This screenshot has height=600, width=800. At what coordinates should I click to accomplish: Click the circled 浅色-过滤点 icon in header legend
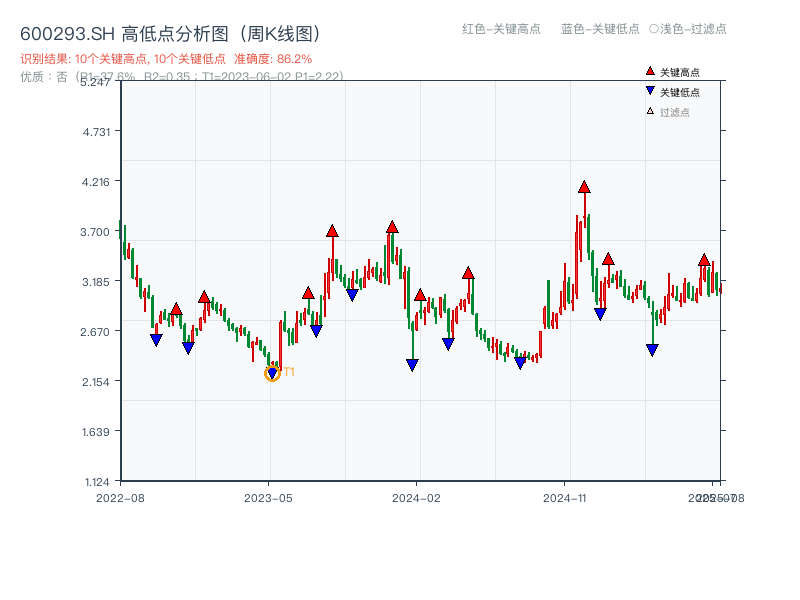click(655, 30)
